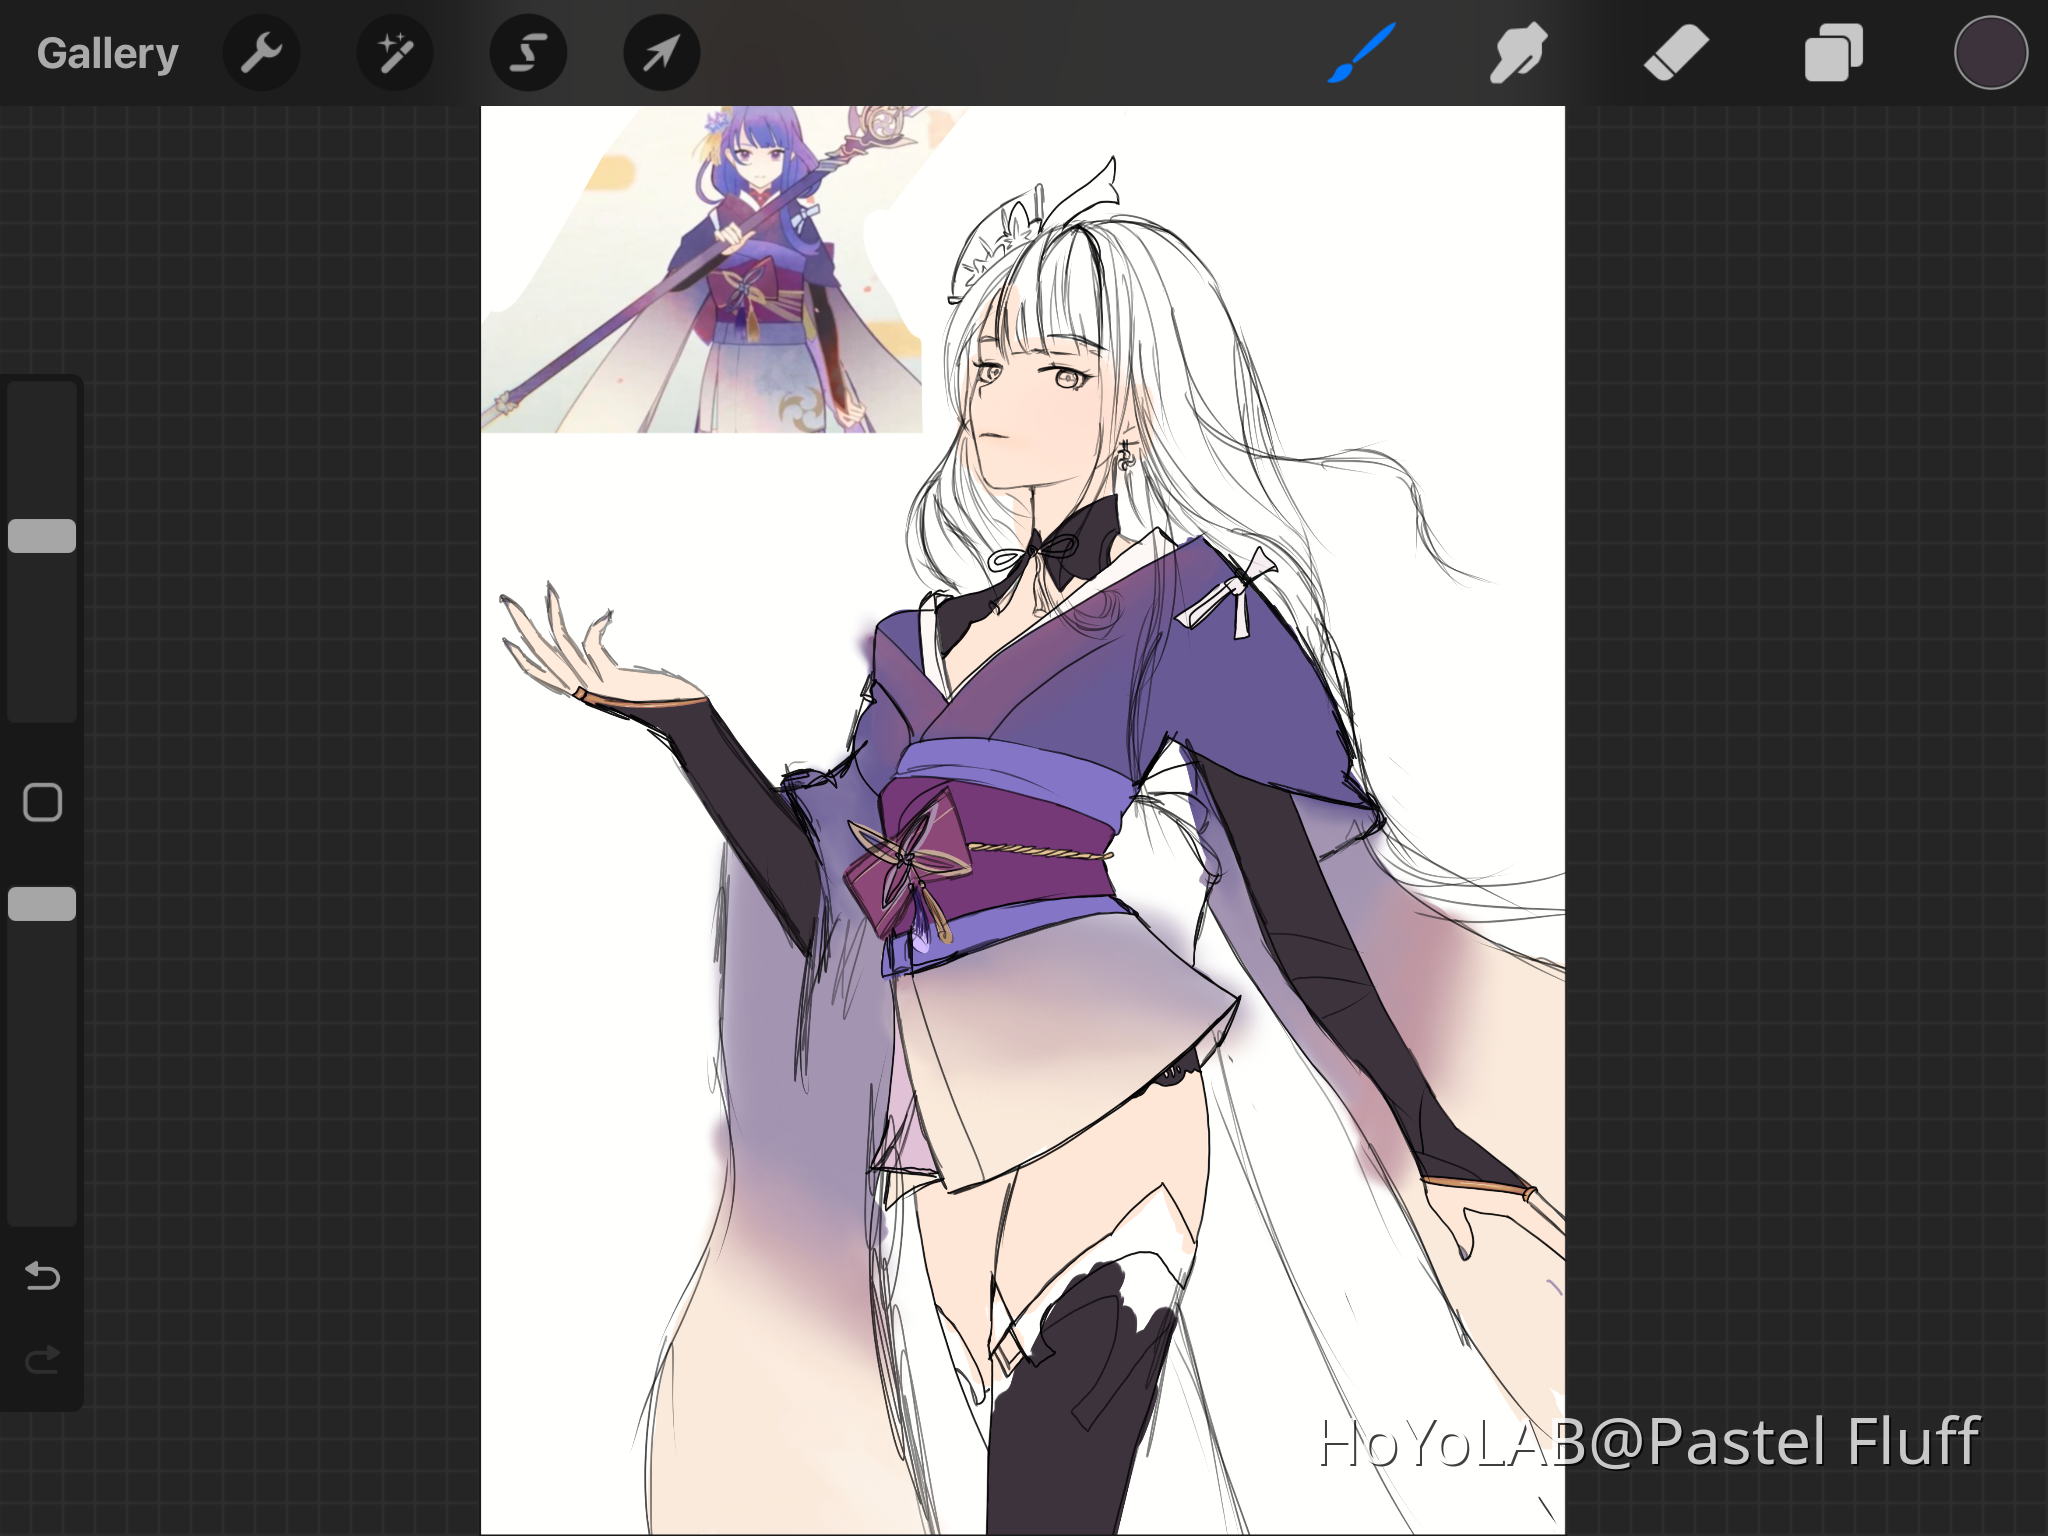Open the Layers panel
Viewport: 2048px width, 1536px height.
point(1833,52)
